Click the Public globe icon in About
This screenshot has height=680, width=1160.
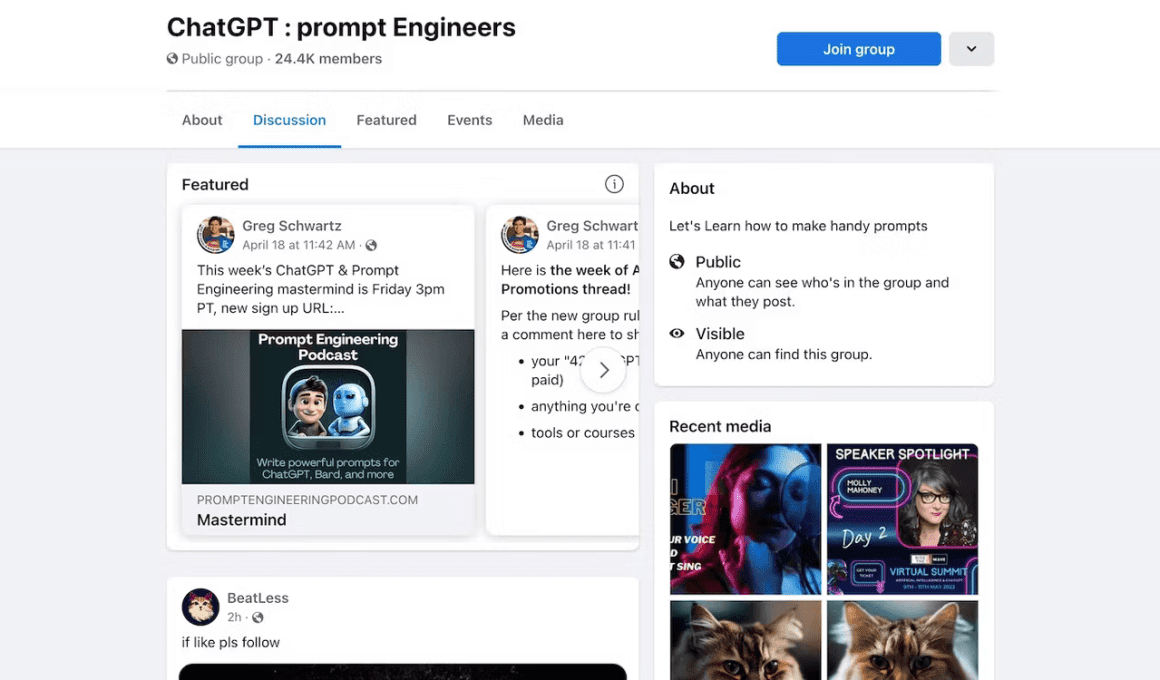click(x=677, y=261)
